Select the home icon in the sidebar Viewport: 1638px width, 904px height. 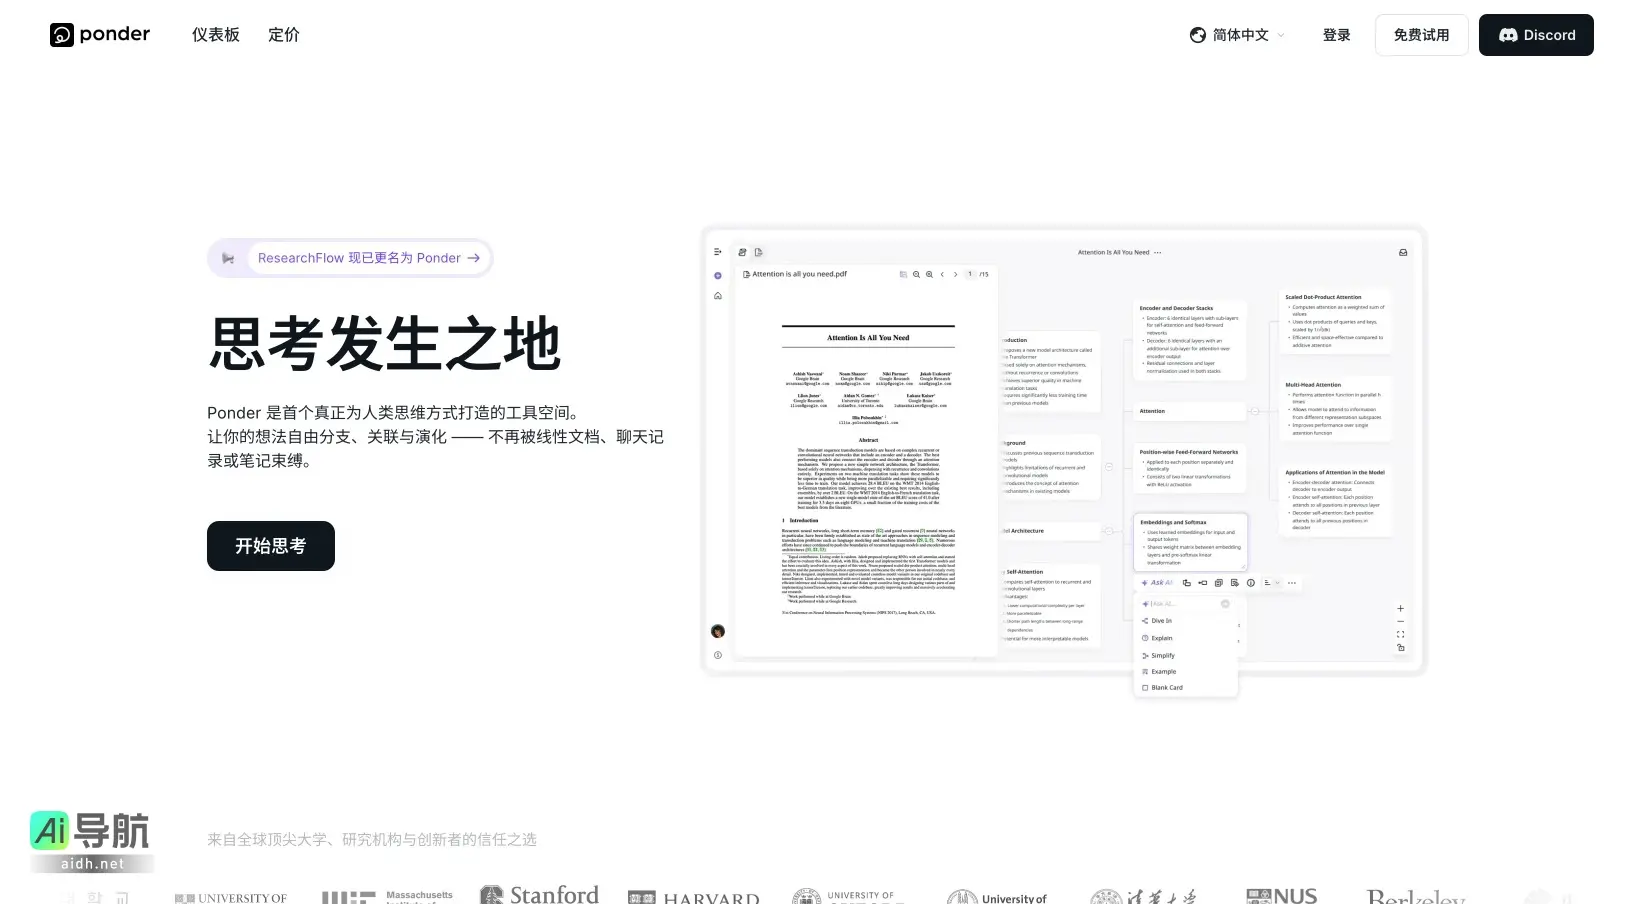717,295
